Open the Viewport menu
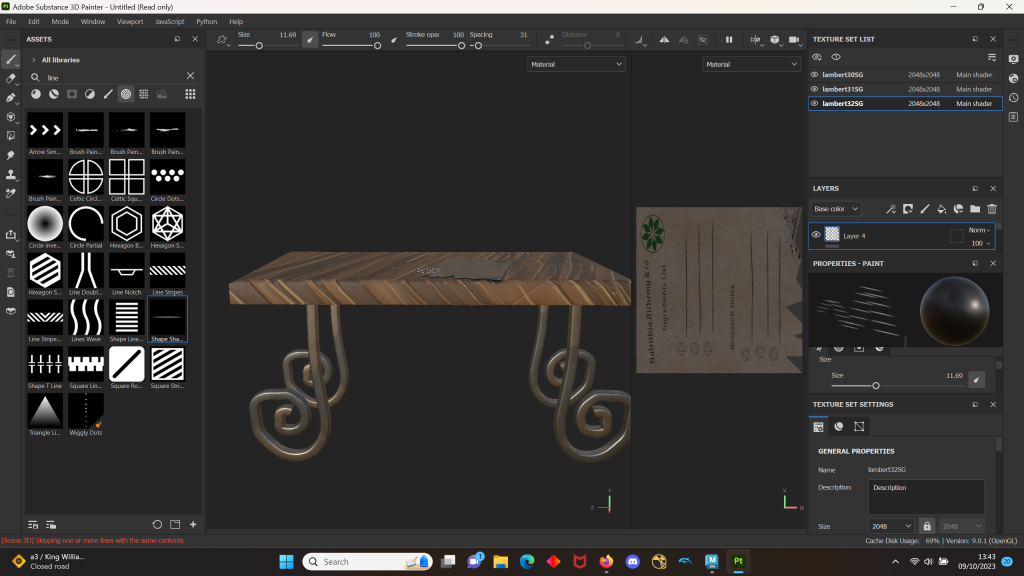The image size is (1024, 576). pyautogui.click(x=130, y=22)
